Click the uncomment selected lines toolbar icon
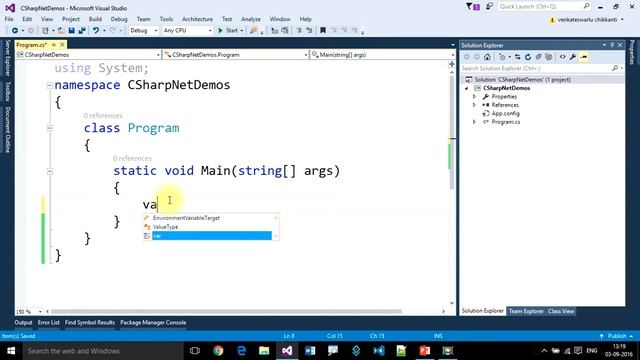Viewport: 640px width, 360px height. coord(309,31)
